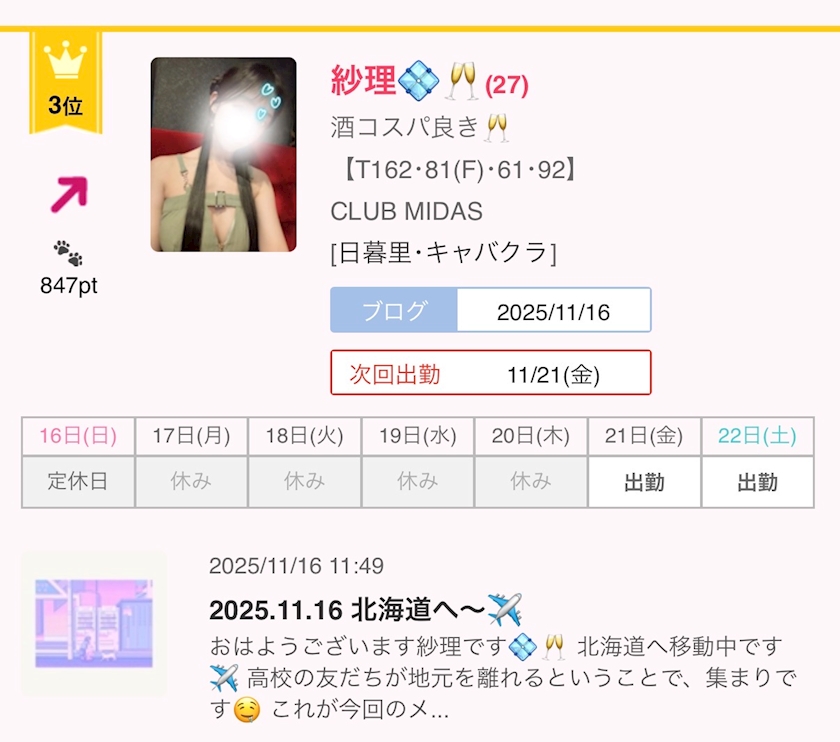The width and height of the screenshot is (840, 742).
Task: Select the 22日(土) schedule column
Action: click(758, 436)
